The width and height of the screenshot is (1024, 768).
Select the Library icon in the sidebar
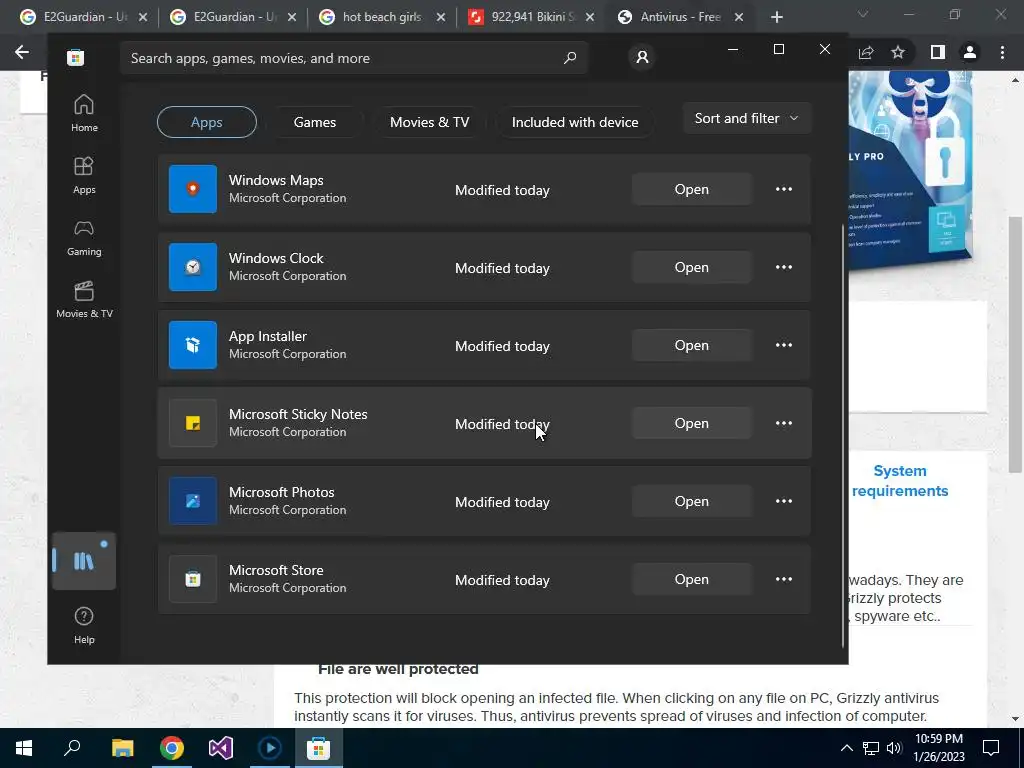[84, 561]
